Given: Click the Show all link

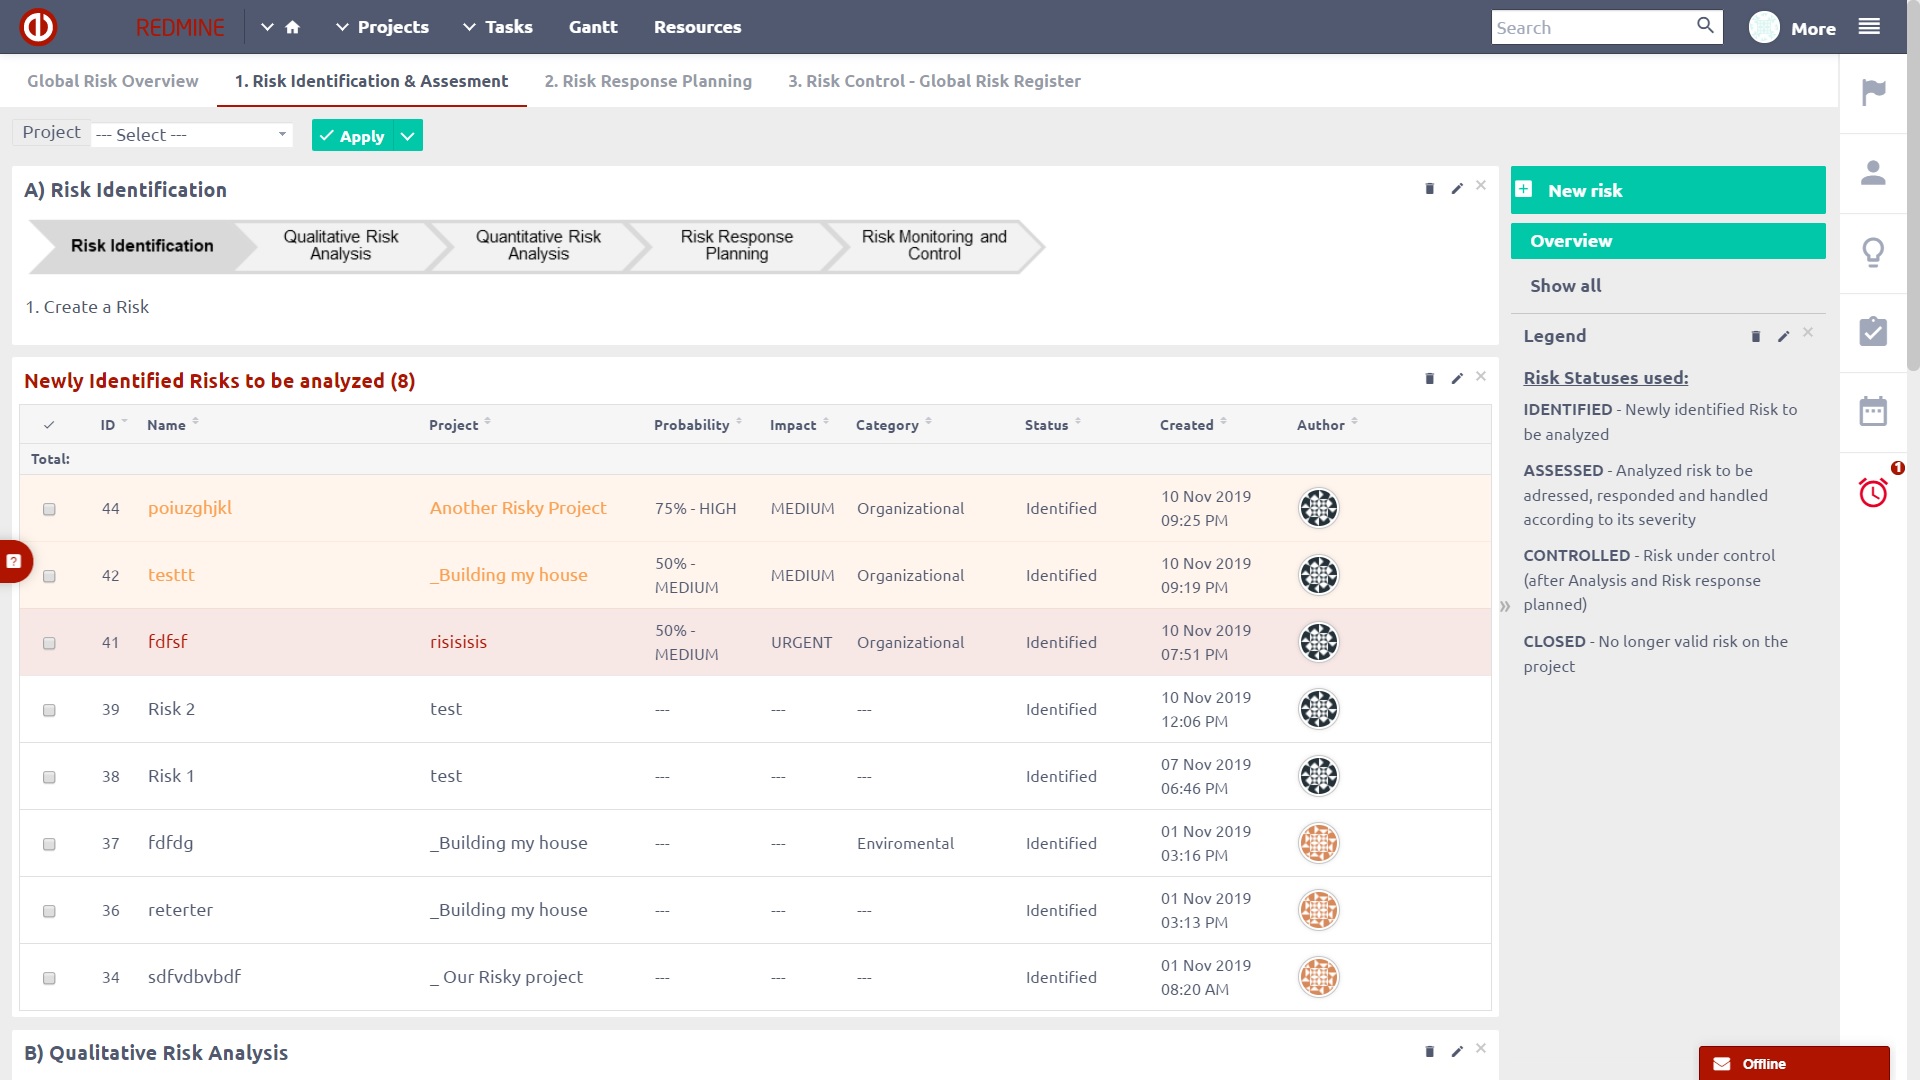Looking at the screenshot, I should coord(1565,286).
